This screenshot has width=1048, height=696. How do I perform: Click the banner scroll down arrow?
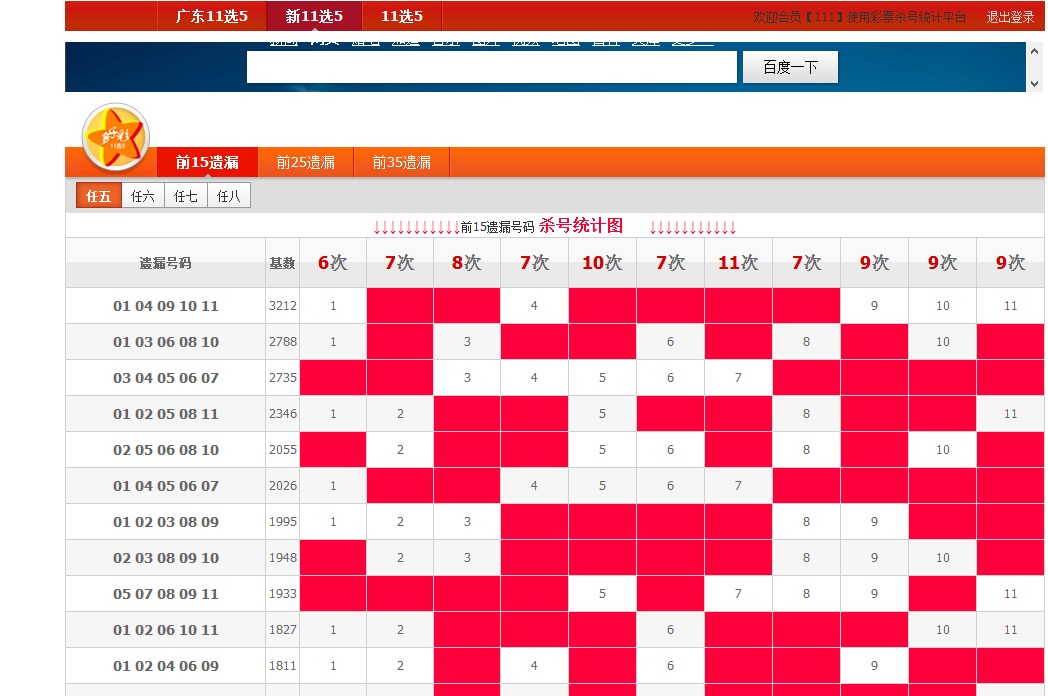(x=1035, y=84)
